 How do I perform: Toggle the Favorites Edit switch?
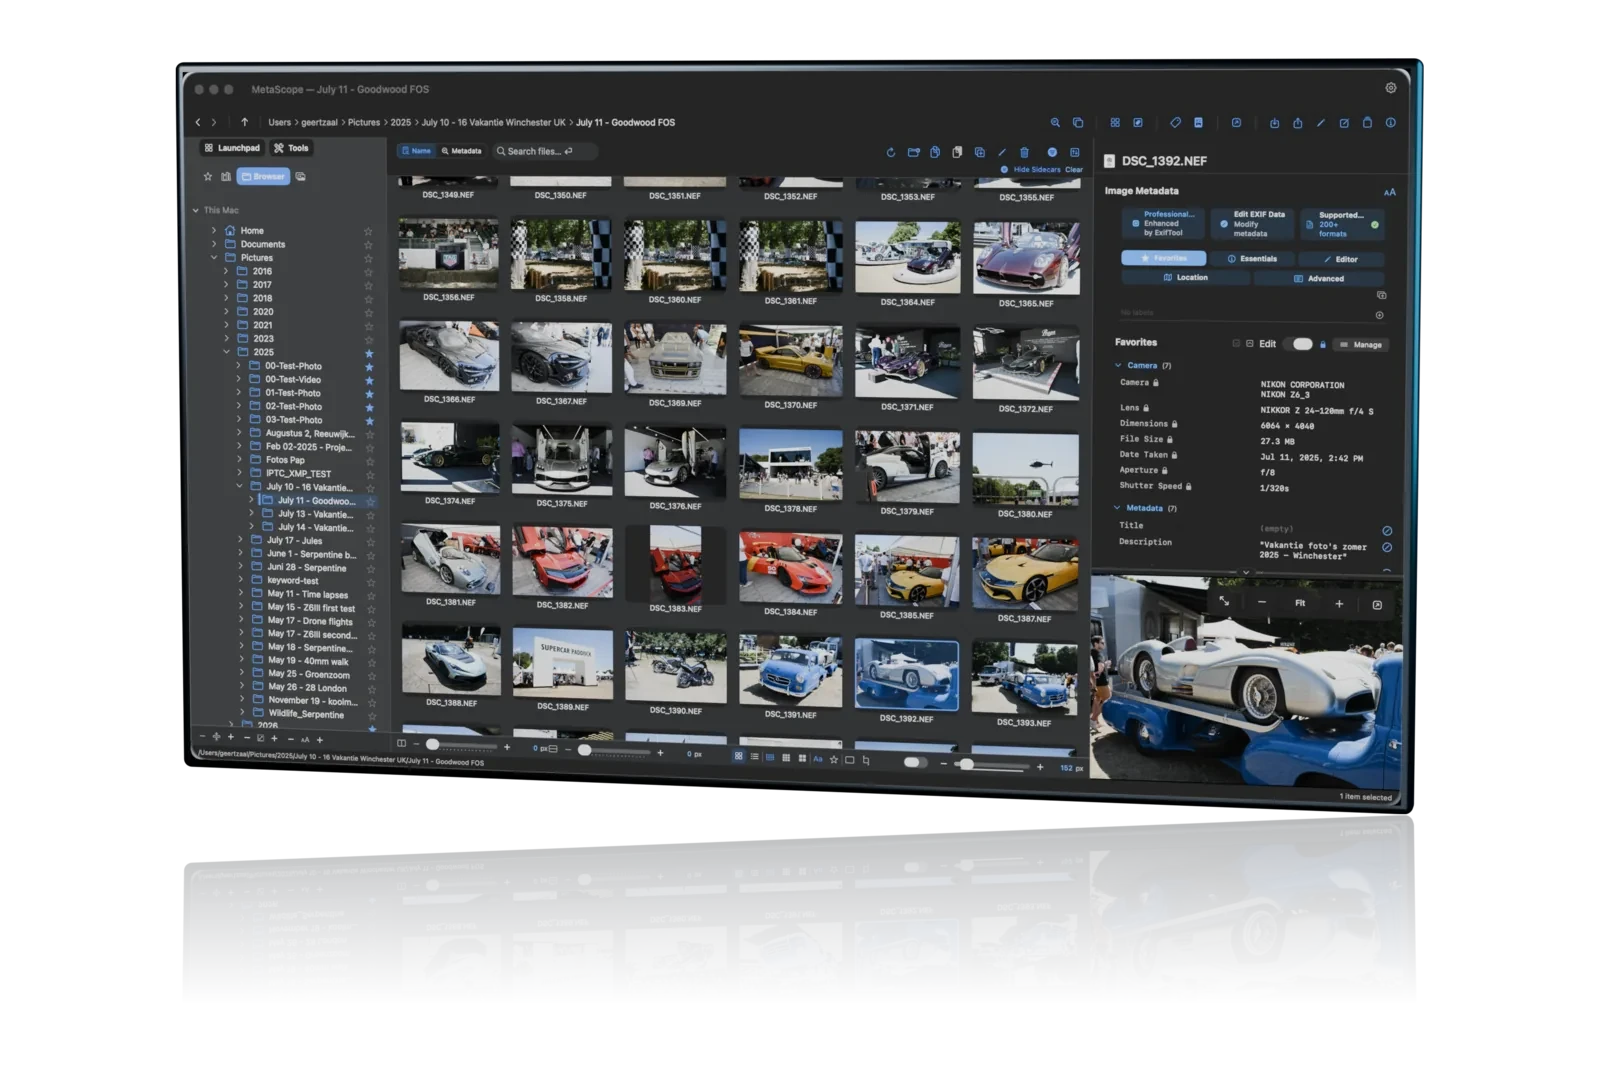click(1302, 344)
